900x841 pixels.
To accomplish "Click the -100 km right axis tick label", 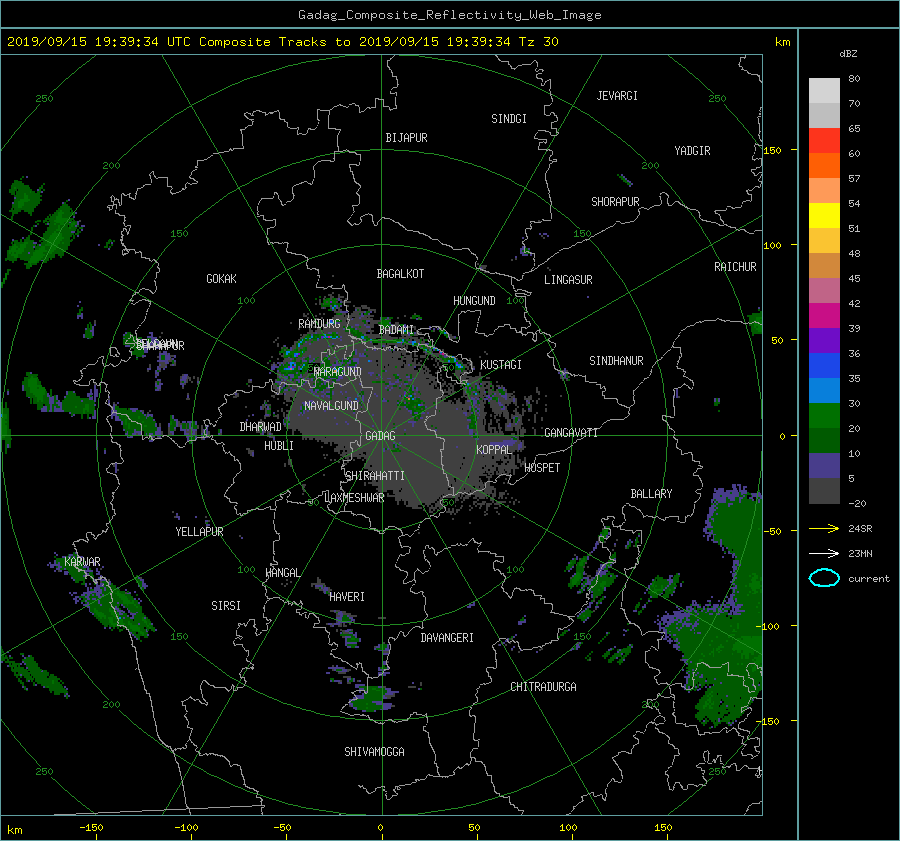I will (769, 626).
